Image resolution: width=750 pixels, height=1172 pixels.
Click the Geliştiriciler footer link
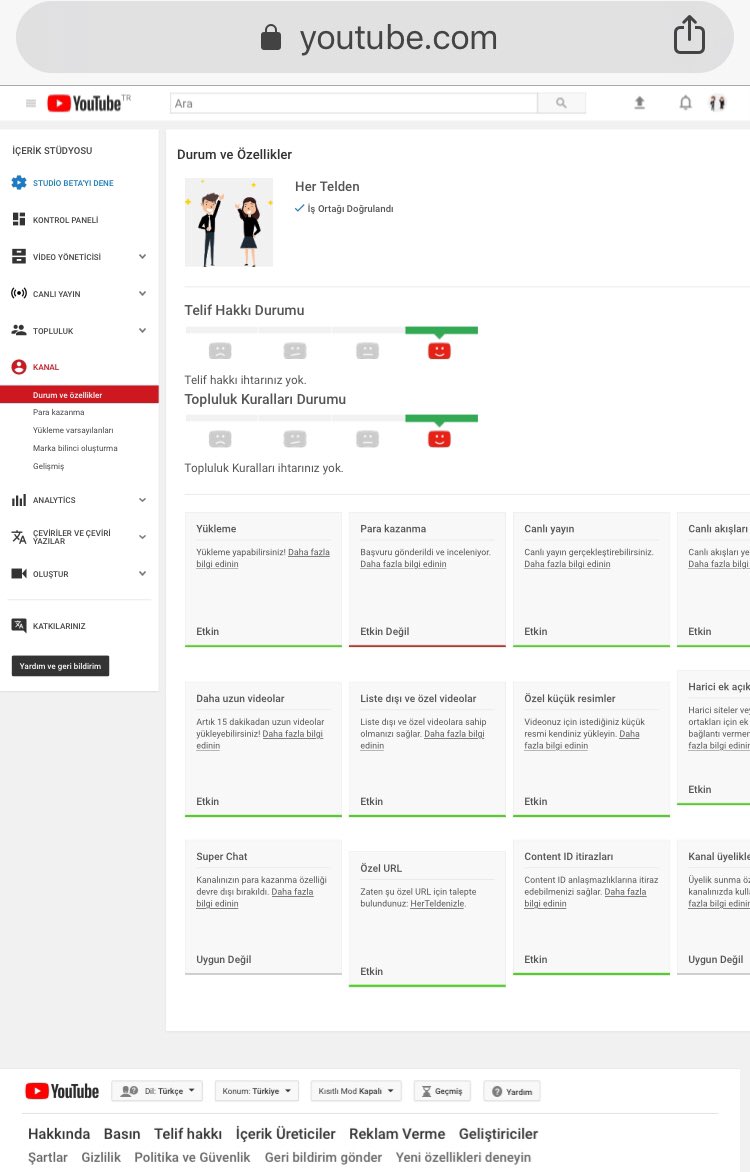(498, 1134)
